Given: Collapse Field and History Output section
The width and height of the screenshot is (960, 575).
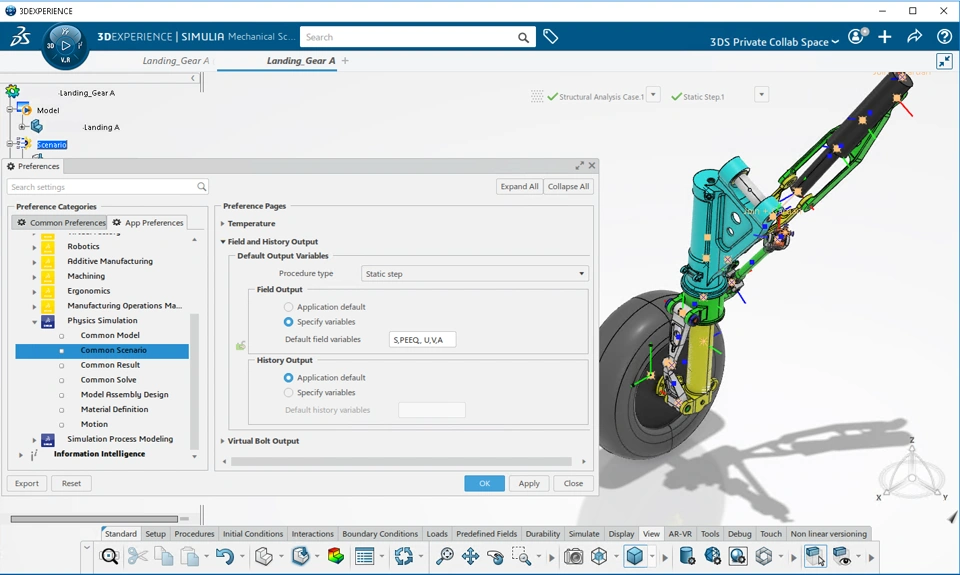Looking at the screenshot, I should (223, 241).
